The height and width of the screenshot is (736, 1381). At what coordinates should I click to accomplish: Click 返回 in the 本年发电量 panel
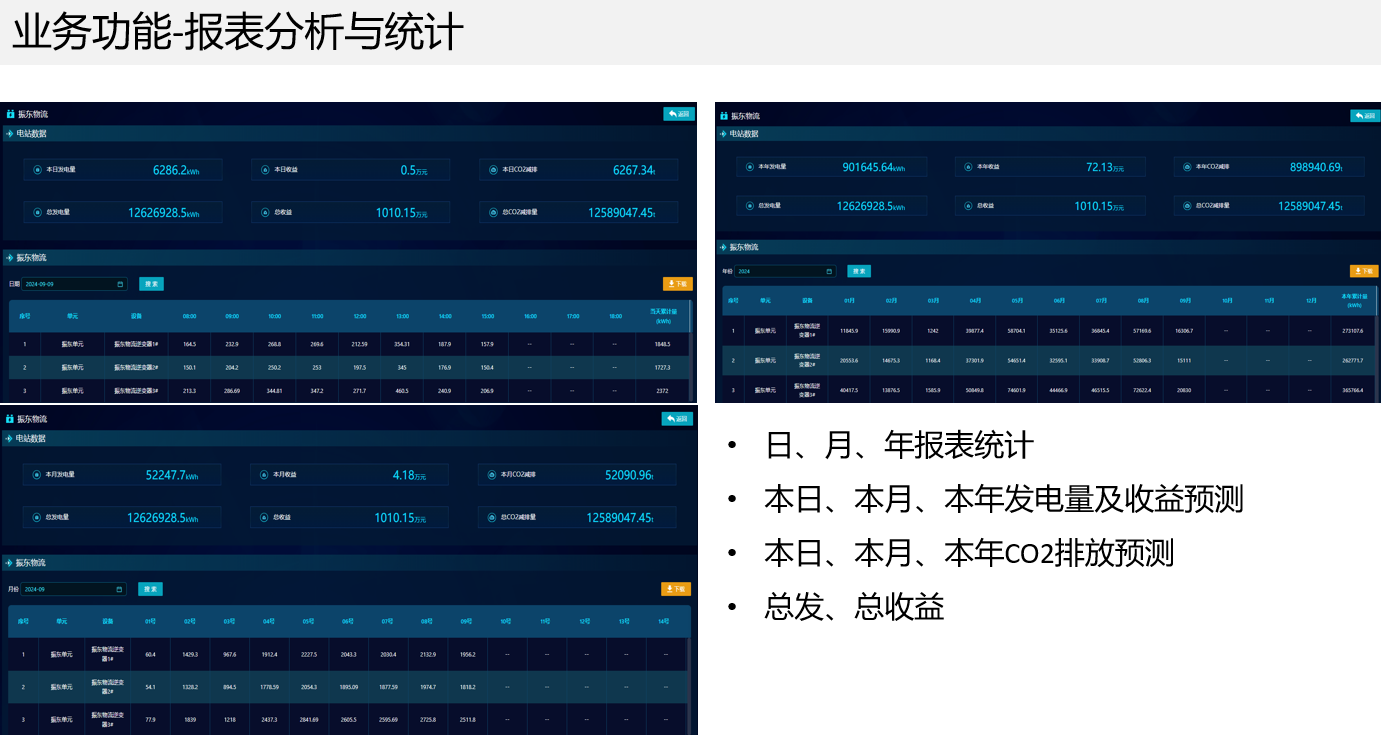(x=1364, y=116)
